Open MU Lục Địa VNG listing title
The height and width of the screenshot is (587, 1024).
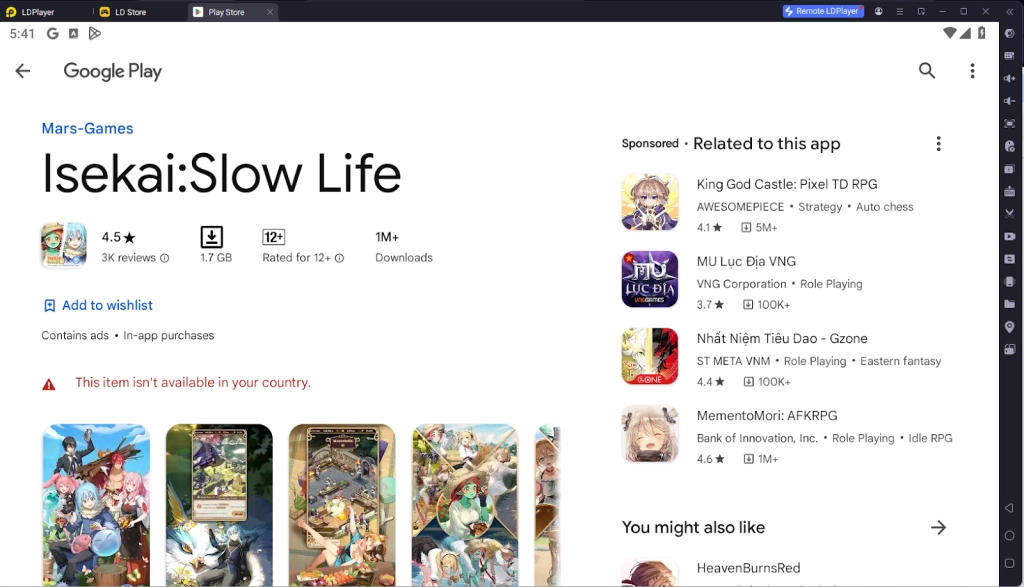coord(746,261)
